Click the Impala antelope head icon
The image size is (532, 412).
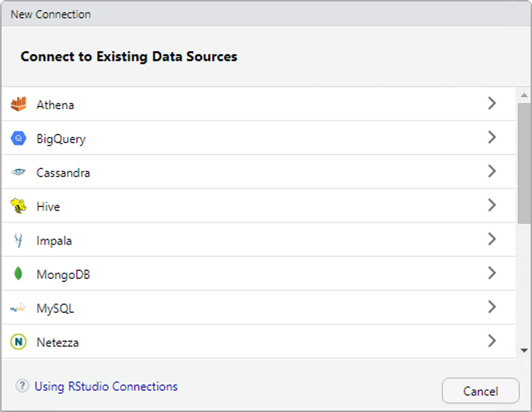click(18, 240)
